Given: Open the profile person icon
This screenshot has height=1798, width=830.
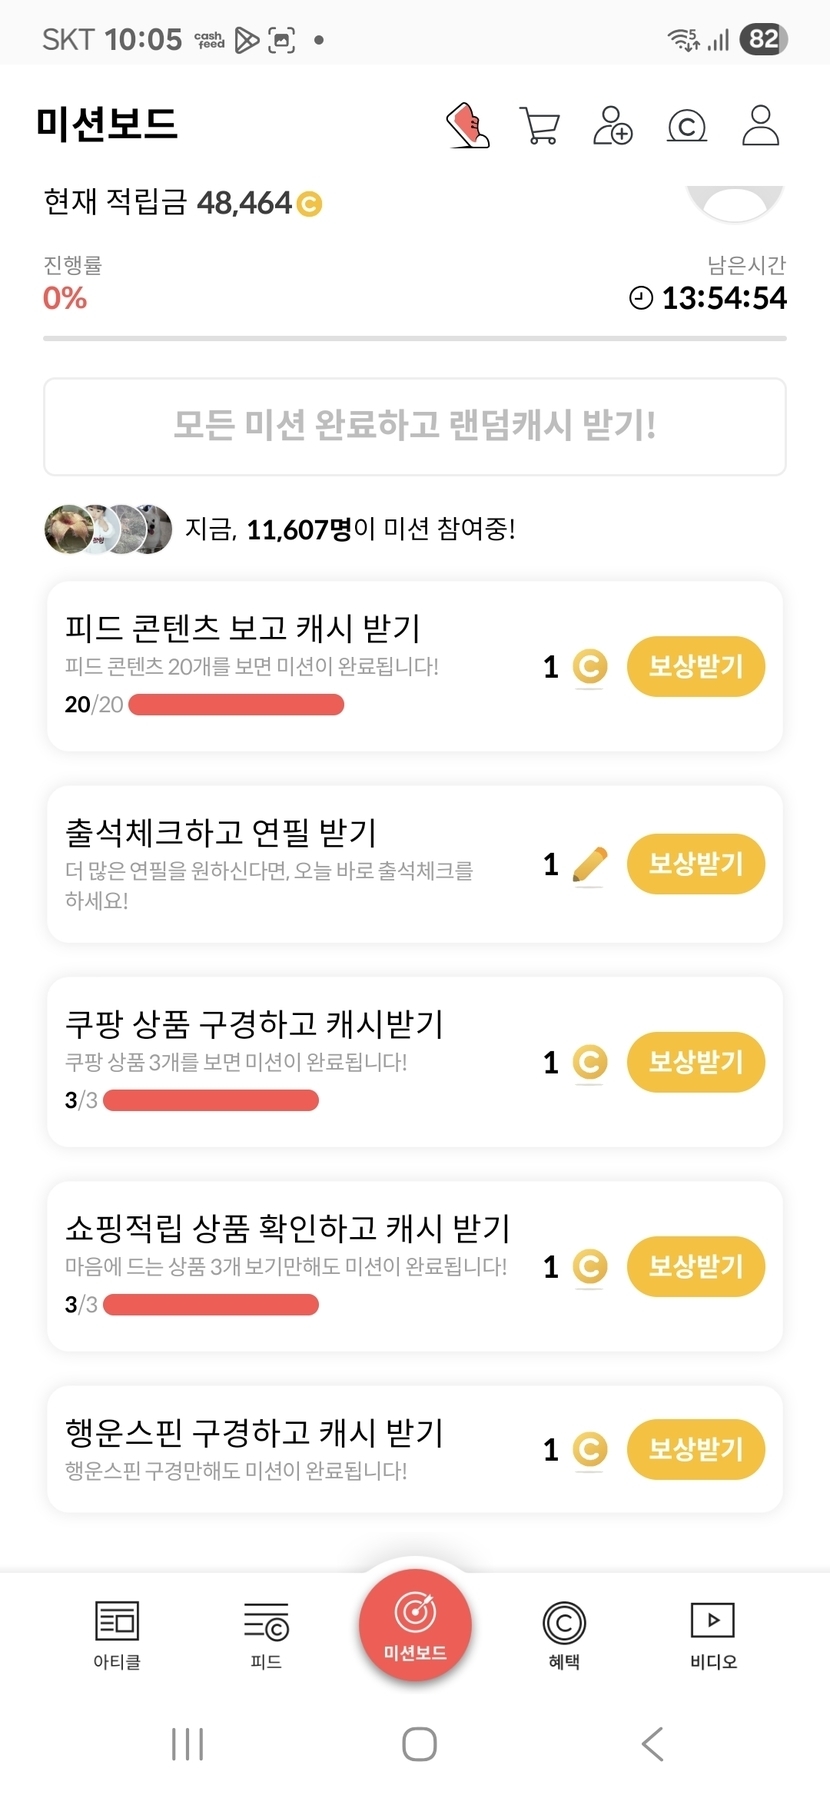Looking at the screenshot, I should point(760,126).
